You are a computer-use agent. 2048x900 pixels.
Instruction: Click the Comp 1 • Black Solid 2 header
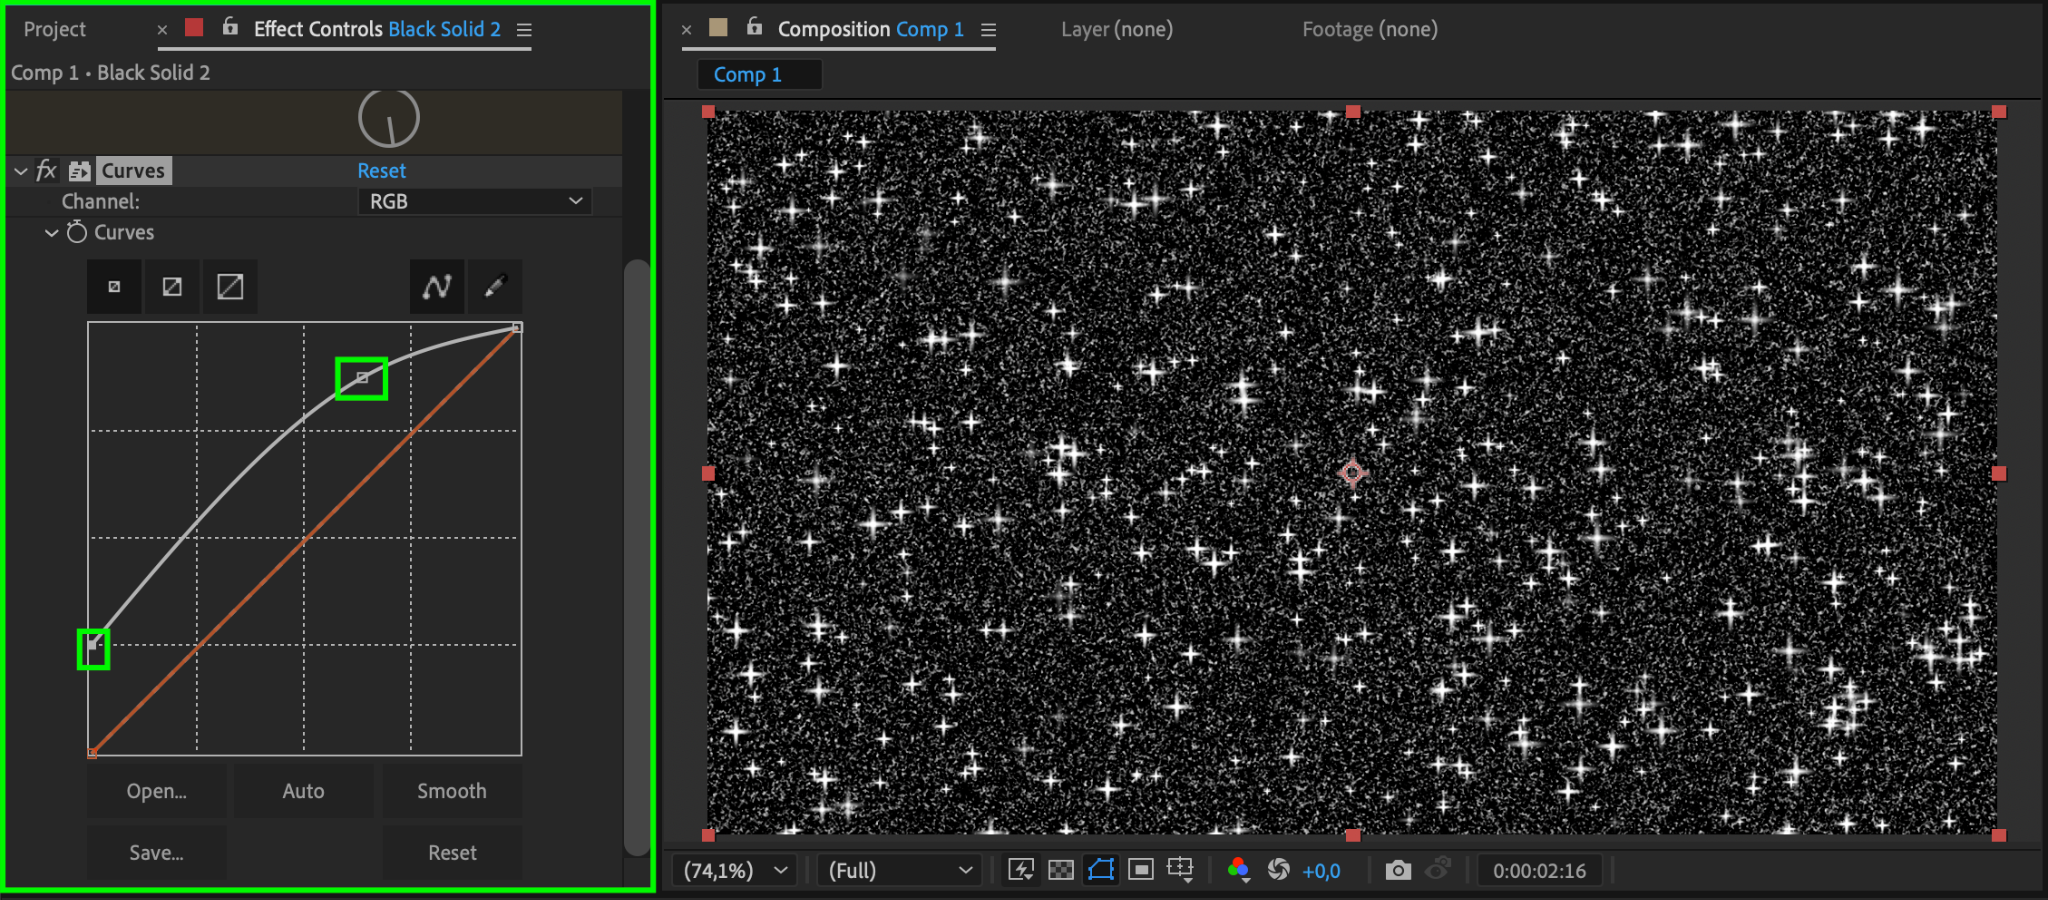111,73
